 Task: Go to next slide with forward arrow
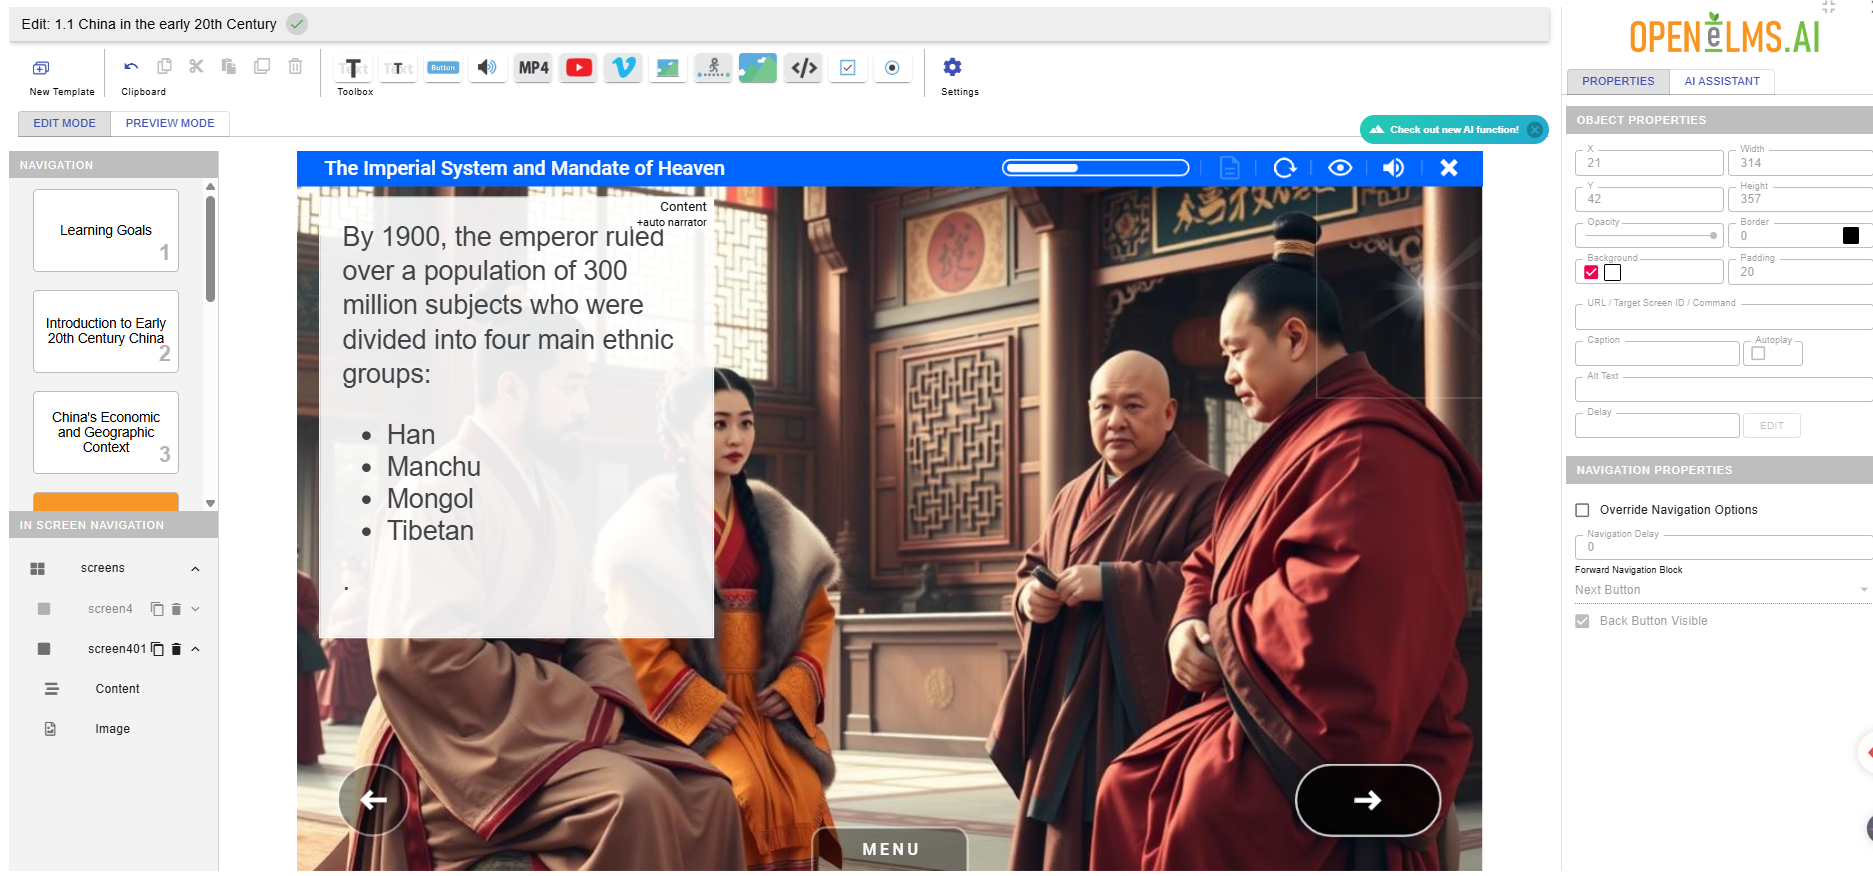pos(1367,800)
